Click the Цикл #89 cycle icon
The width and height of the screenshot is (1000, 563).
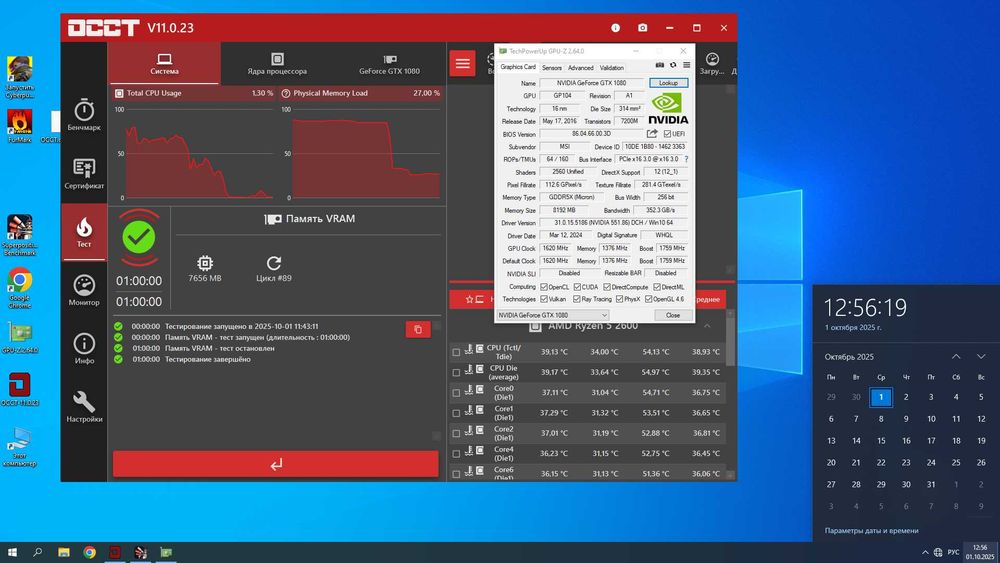(x=274, y=263)
